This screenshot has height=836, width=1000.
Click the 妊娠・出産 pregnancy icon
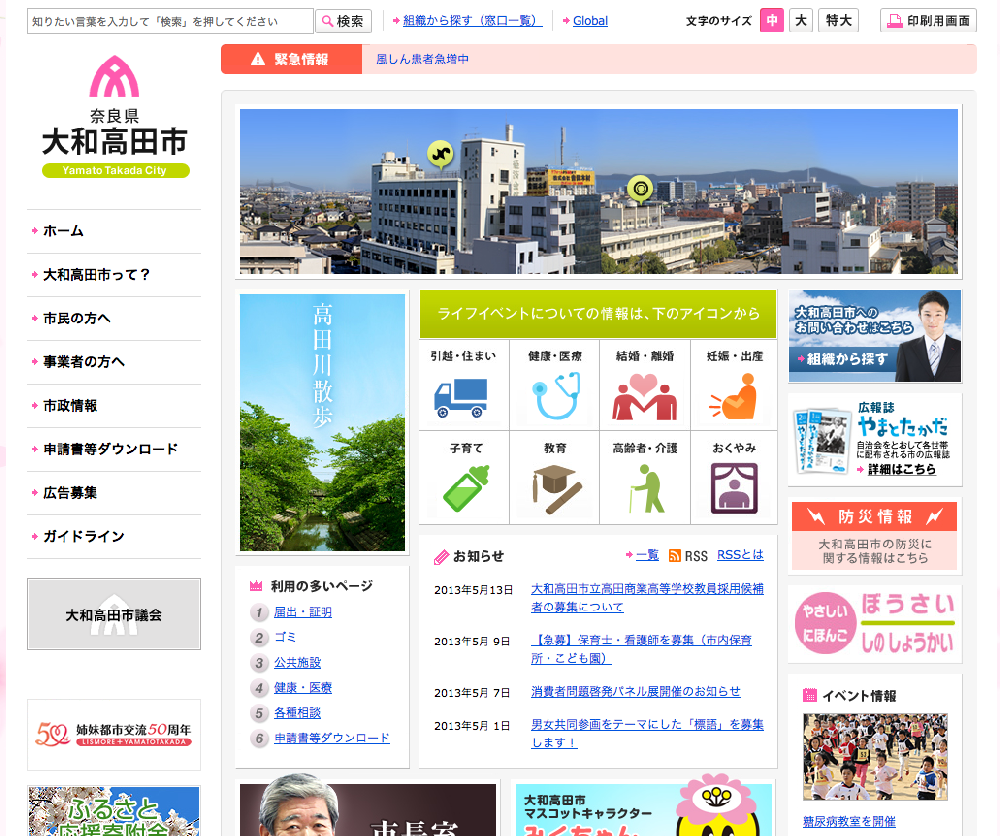coord(734,395)
